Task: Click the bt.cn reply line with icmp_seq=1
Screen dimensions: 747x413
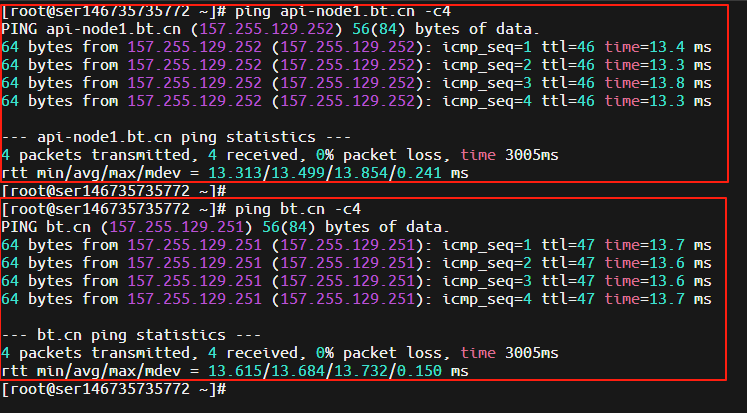Action: coord(356,245)
